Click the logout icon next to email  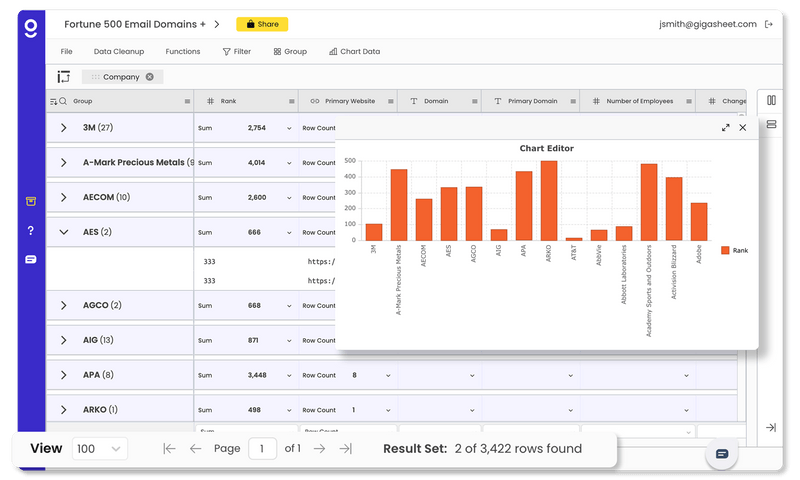pyautogui.click(x=769, y=24)
